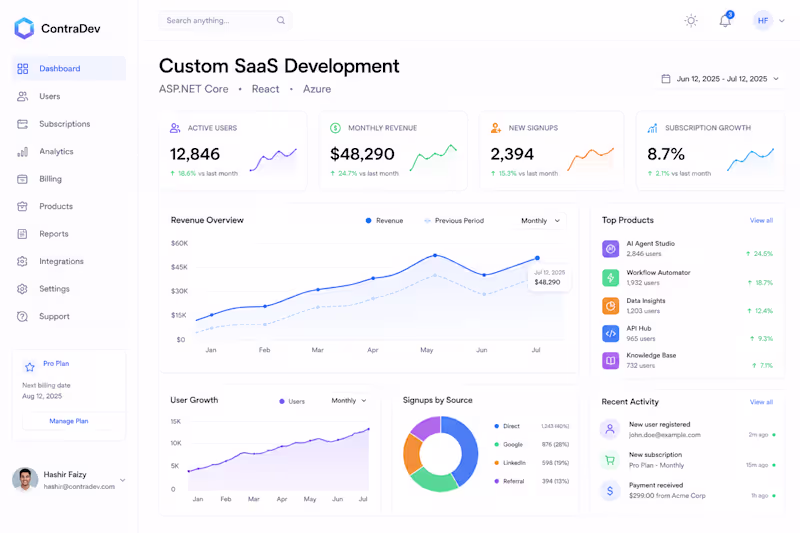Go to Users in sidebar
Image resolution: width=800 pixels, height=533 pixels.
[x=68, y=96]
